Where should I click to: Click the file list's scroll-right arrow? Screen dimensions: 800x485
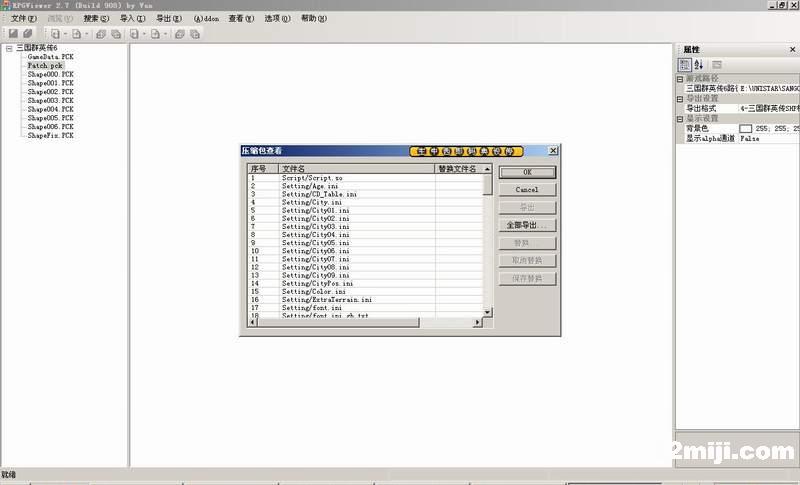click(x=478, y=322)
